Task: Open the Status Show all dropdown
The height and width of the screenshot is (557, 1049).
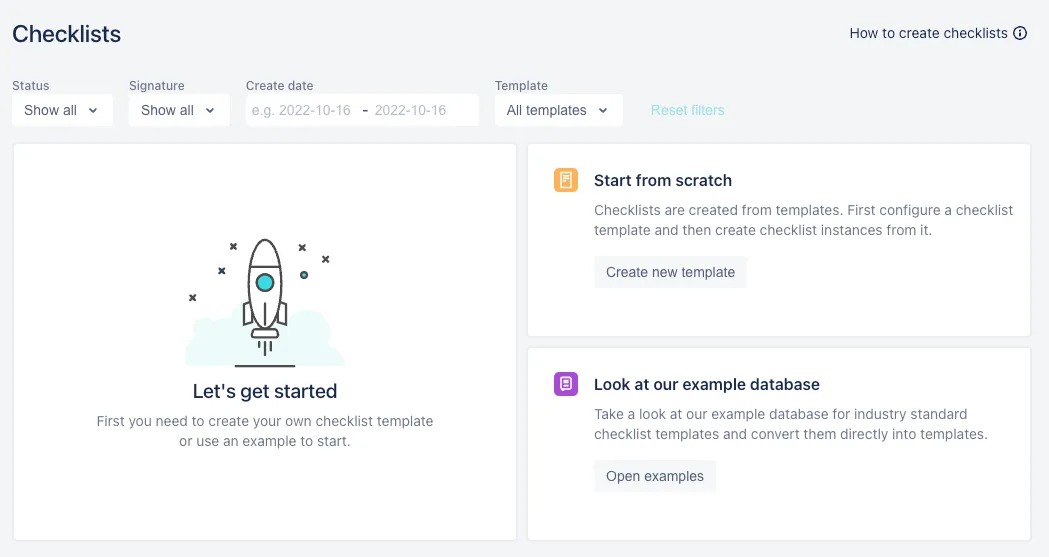Action: tap(62, 110)
